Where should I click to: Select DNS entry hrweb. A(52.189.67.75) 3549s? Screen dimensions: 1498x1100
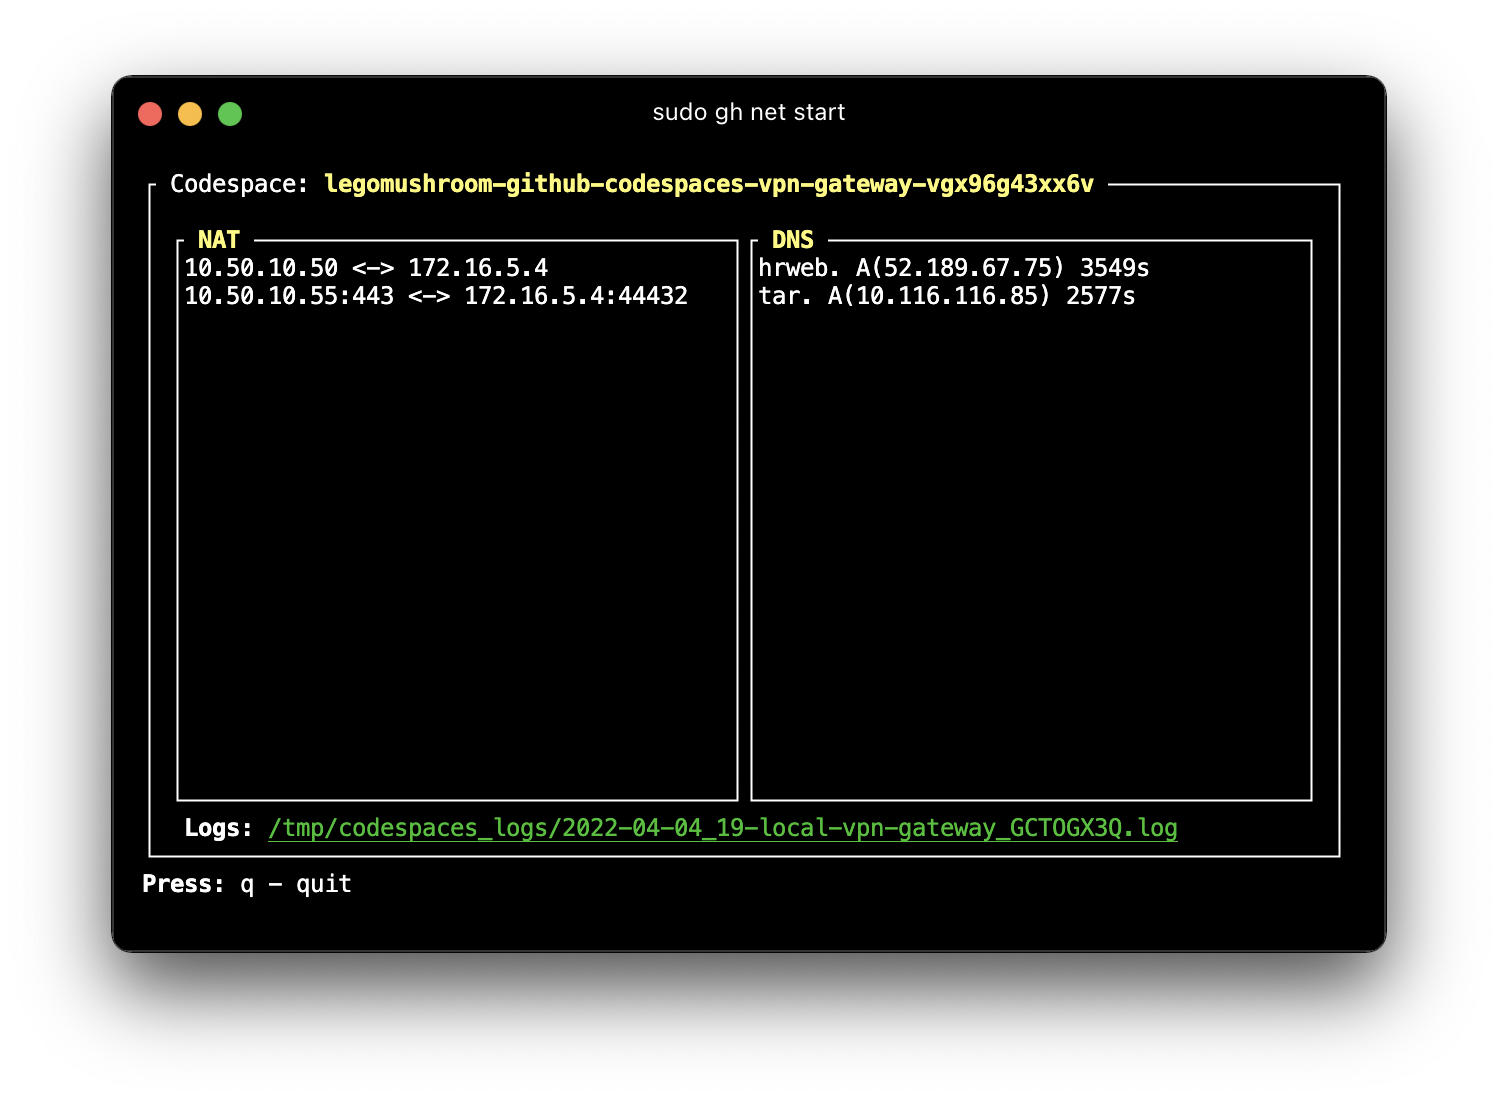pyautogui.click(x=954, y=268)
